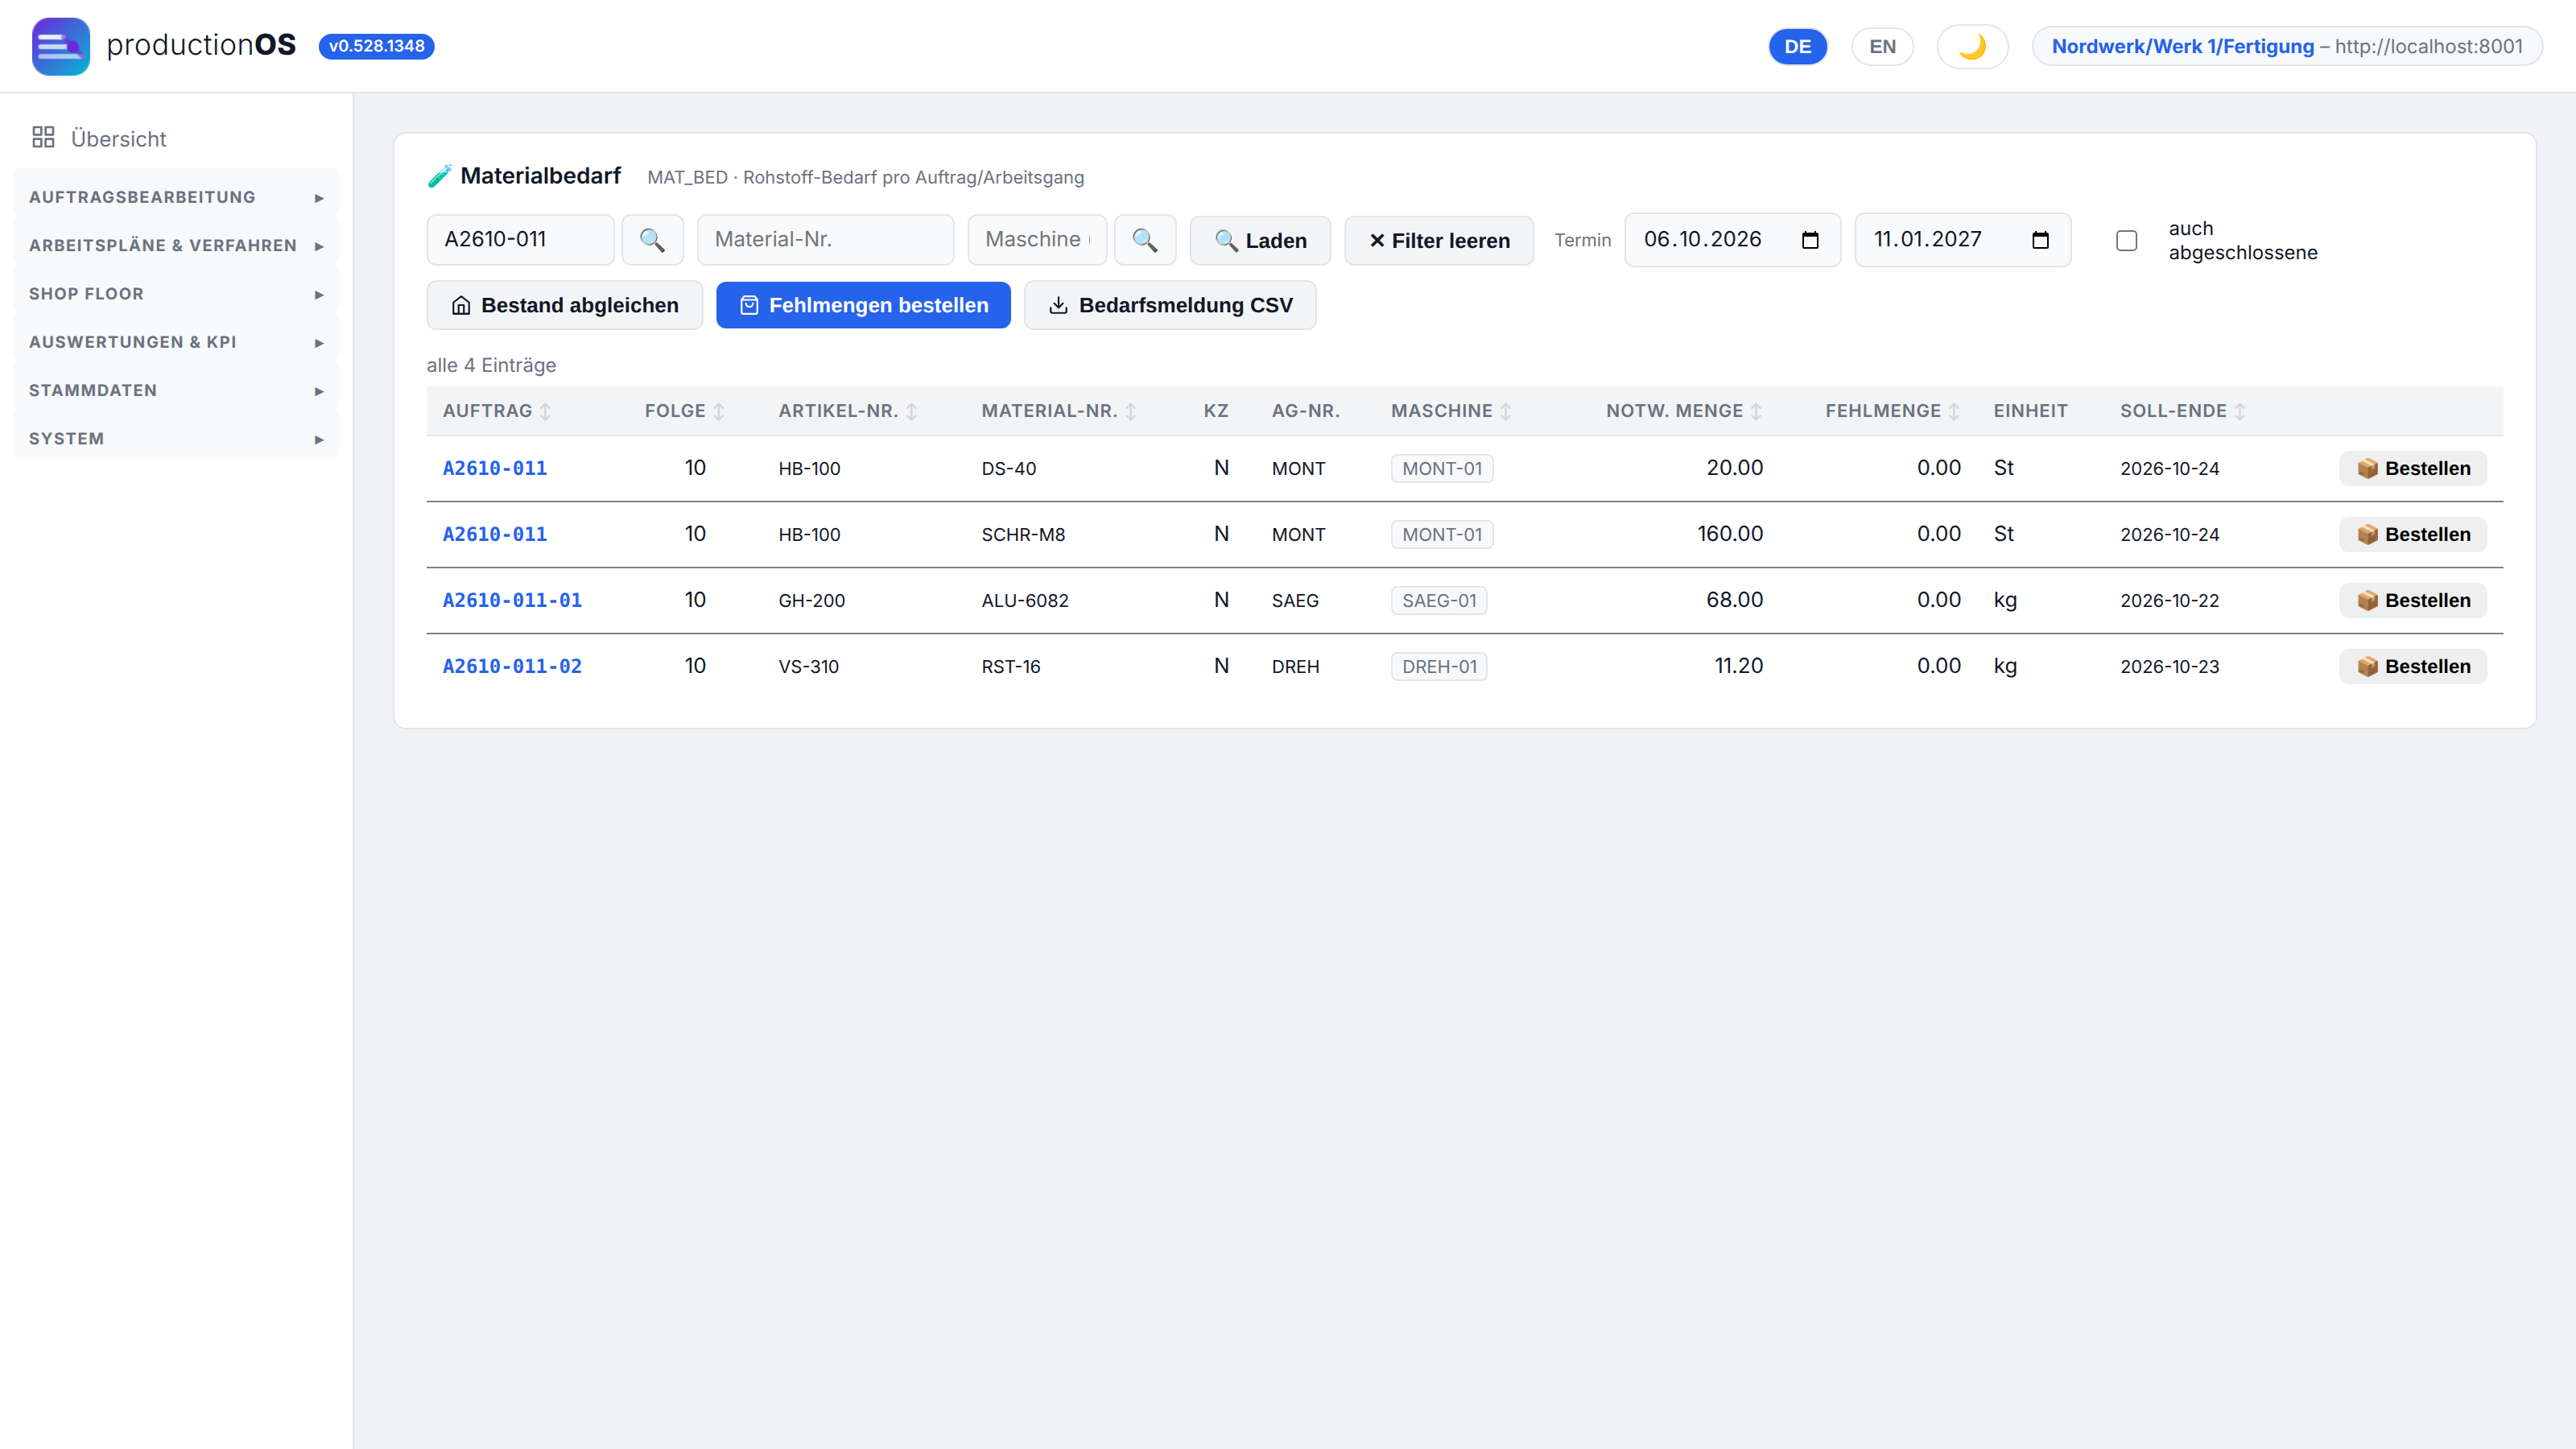Sort table by Soll-Ende column

pyautogui.click(x=2183, y=411)
